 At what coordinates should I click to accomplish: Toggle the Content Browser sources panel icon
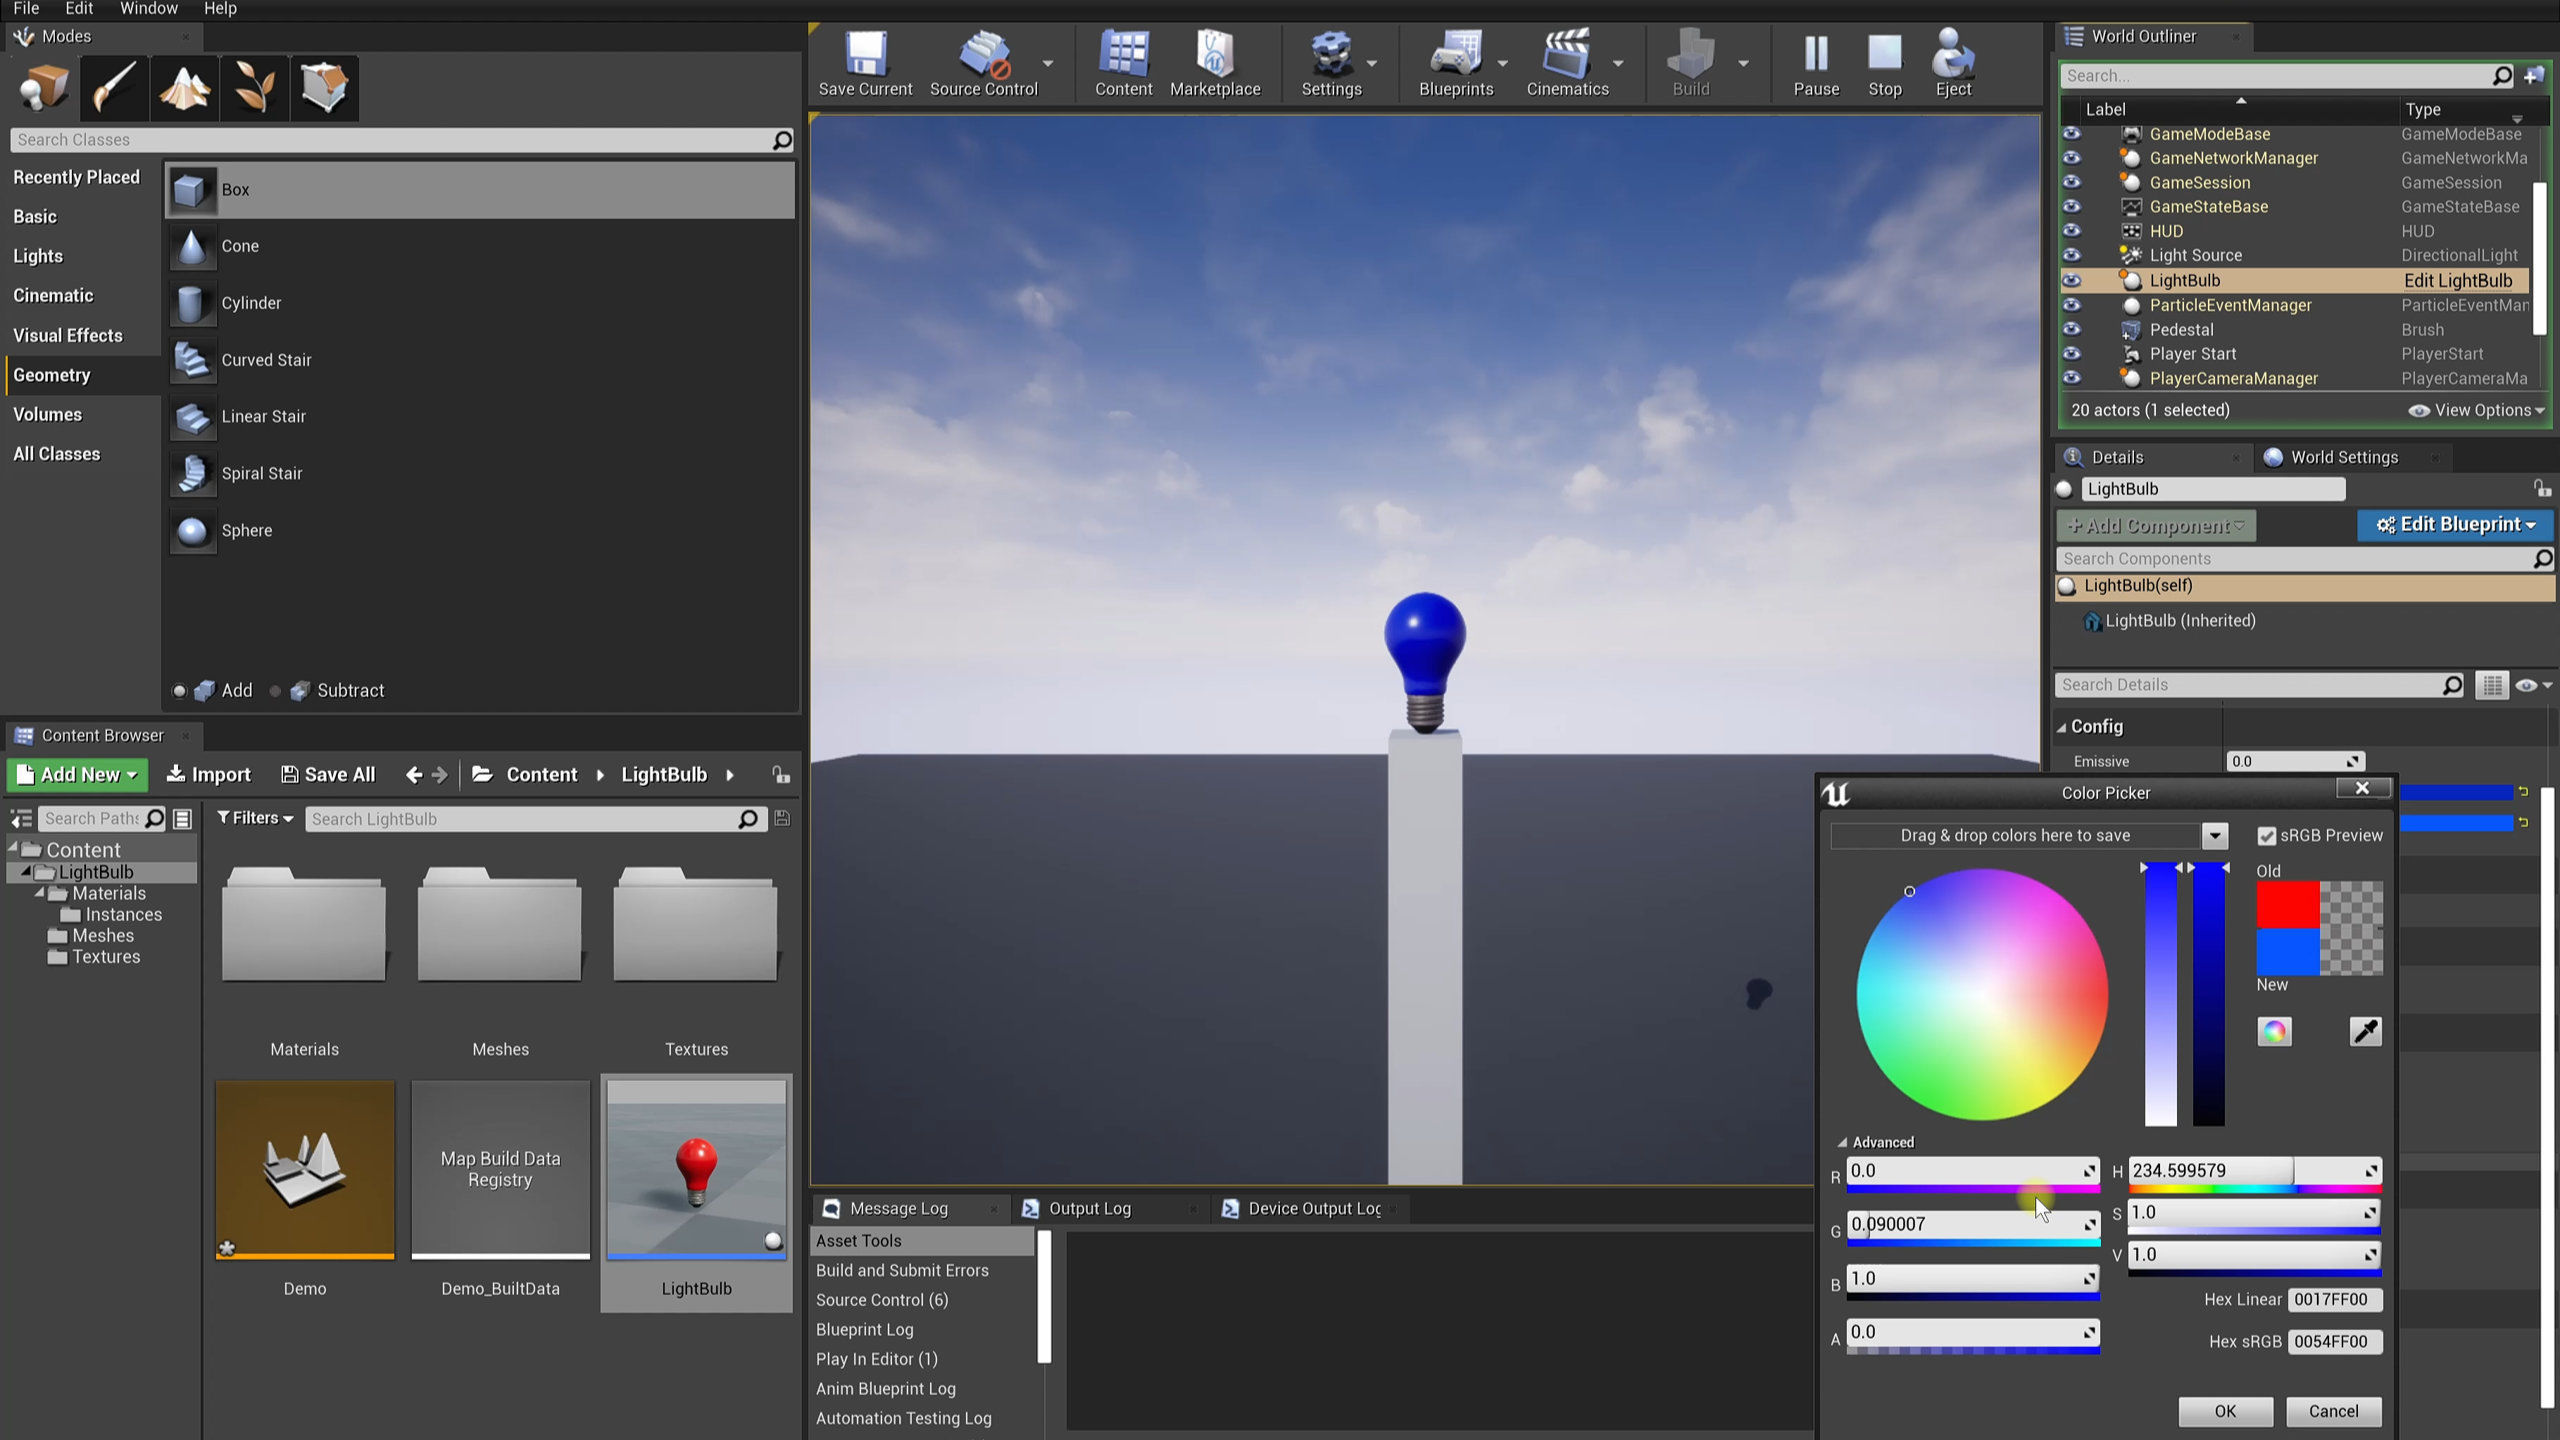coord(21,818)
